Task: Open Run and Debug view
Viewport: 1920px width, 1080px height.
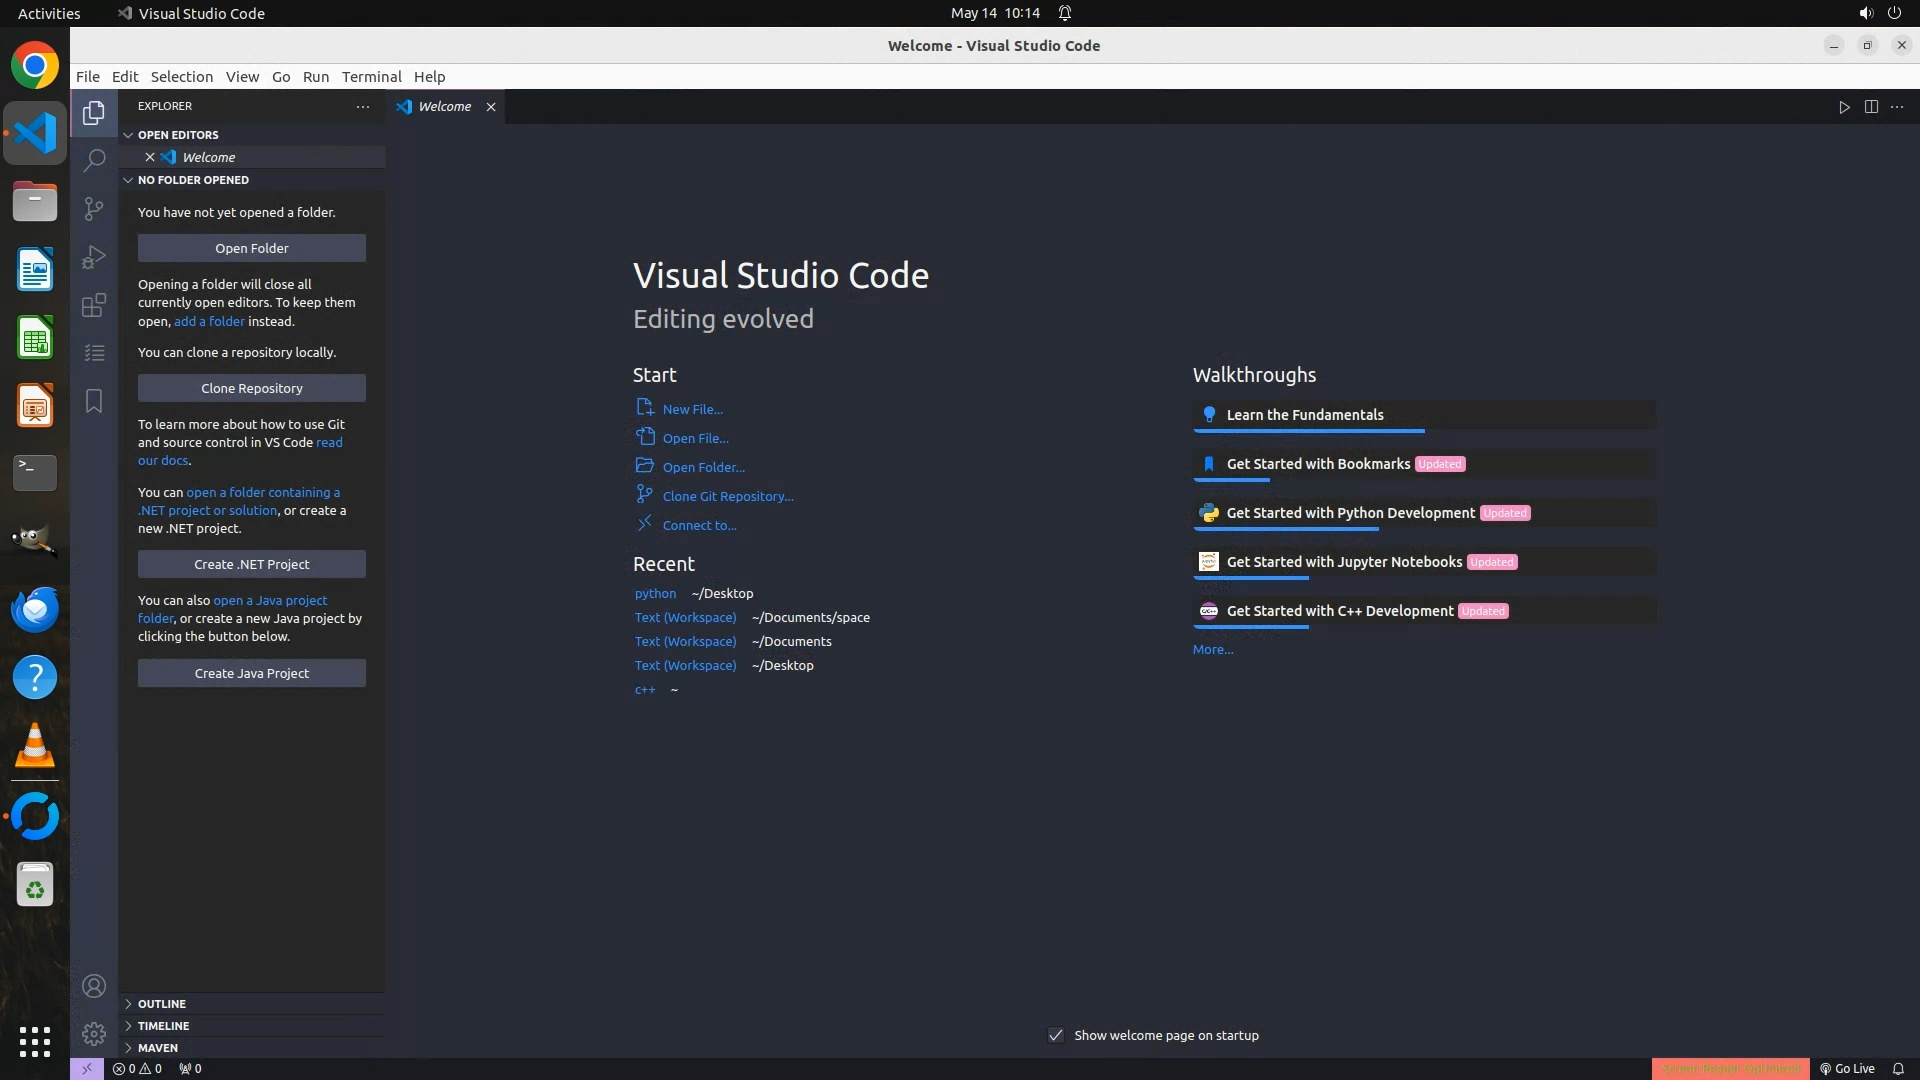Action: click(x=94, y=257)
